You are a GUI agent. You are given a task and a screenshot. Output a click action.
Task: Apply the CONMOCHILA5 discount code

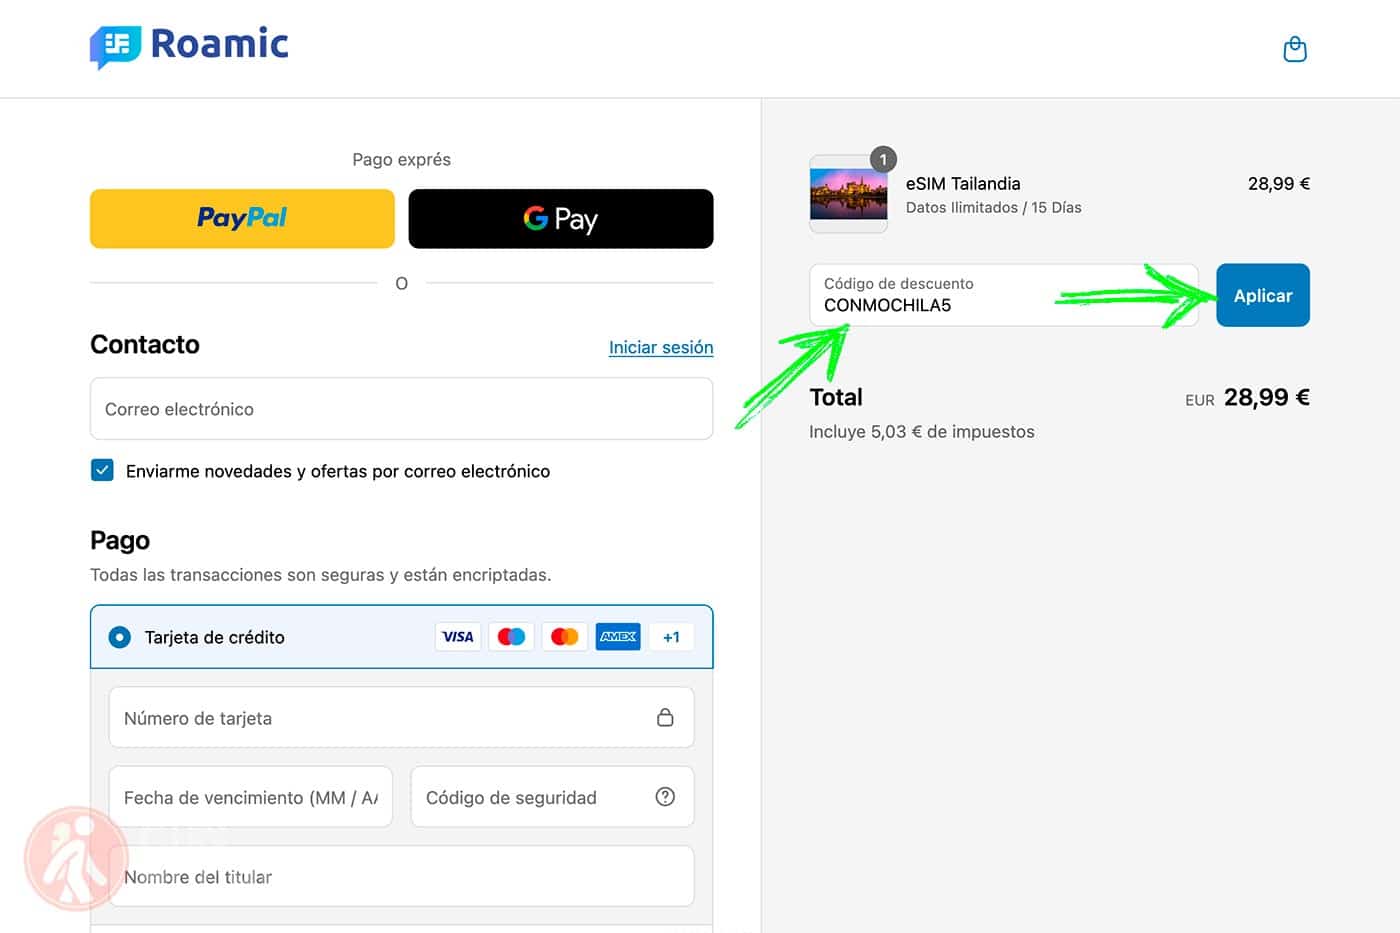click(x=1262, y=295)
